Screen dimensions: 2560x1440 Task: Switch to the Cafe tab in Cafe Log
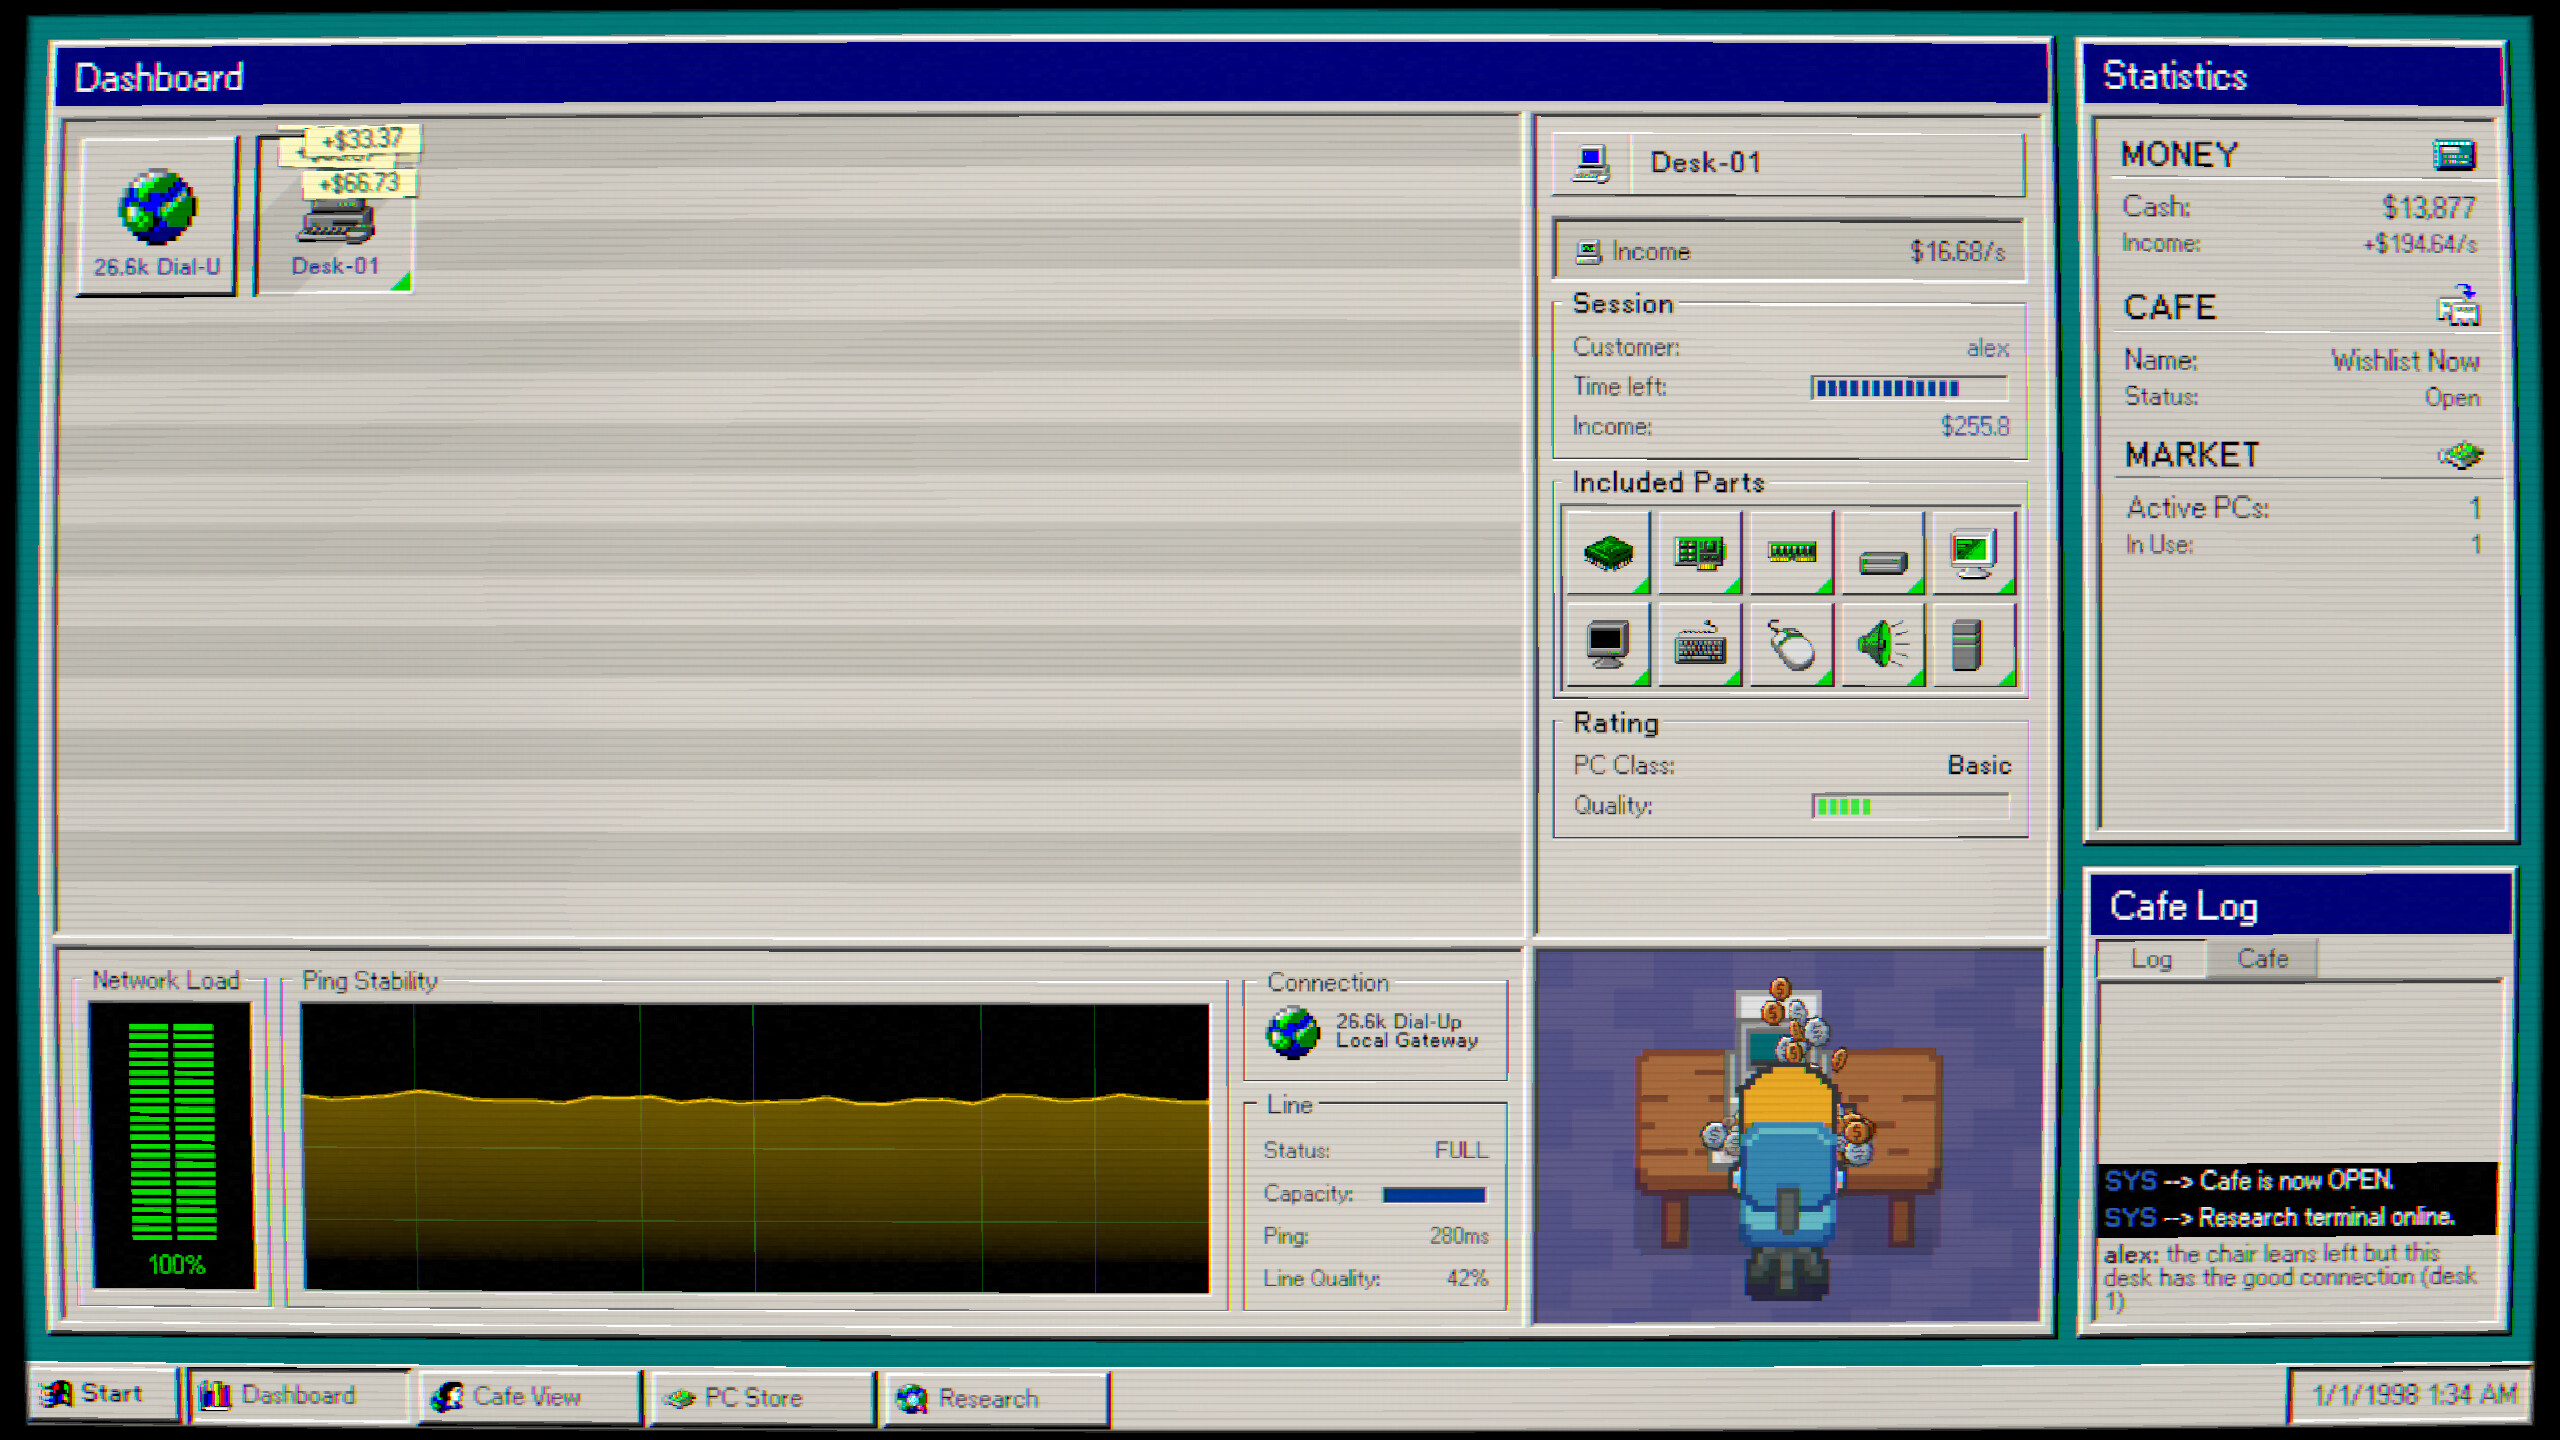2262,959
